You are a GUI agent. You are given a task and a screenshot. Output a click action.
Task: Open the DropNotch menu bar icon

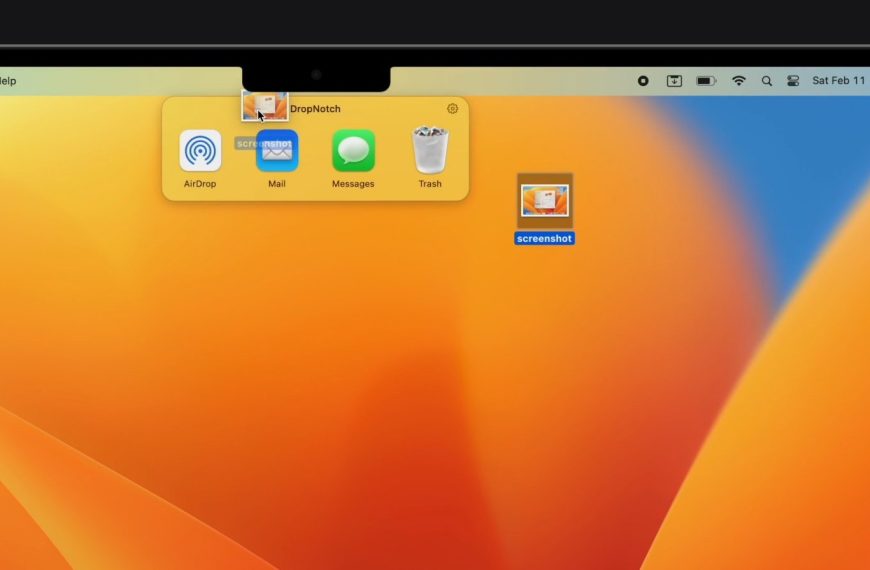674,81
